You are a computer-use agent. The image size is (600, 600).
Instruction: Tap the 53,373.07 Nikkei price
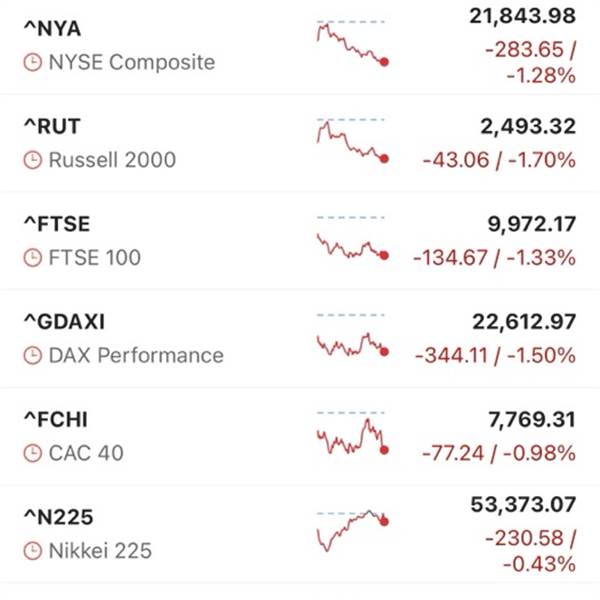coord(522,506)
